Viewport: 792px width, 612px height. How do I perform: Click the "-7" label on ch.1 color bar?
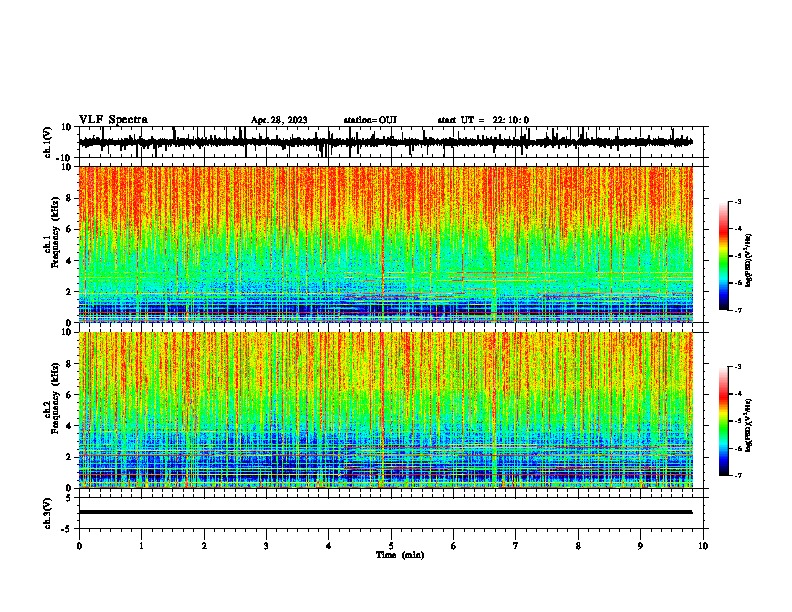click(x=737, y=310)
